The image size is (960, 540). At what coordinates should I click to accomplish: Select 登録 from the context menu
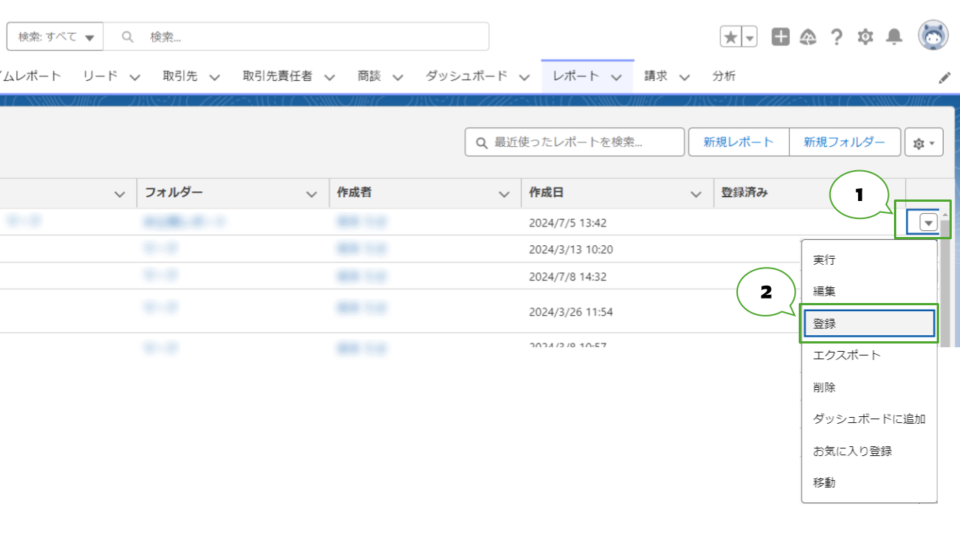tap(868, 323)
